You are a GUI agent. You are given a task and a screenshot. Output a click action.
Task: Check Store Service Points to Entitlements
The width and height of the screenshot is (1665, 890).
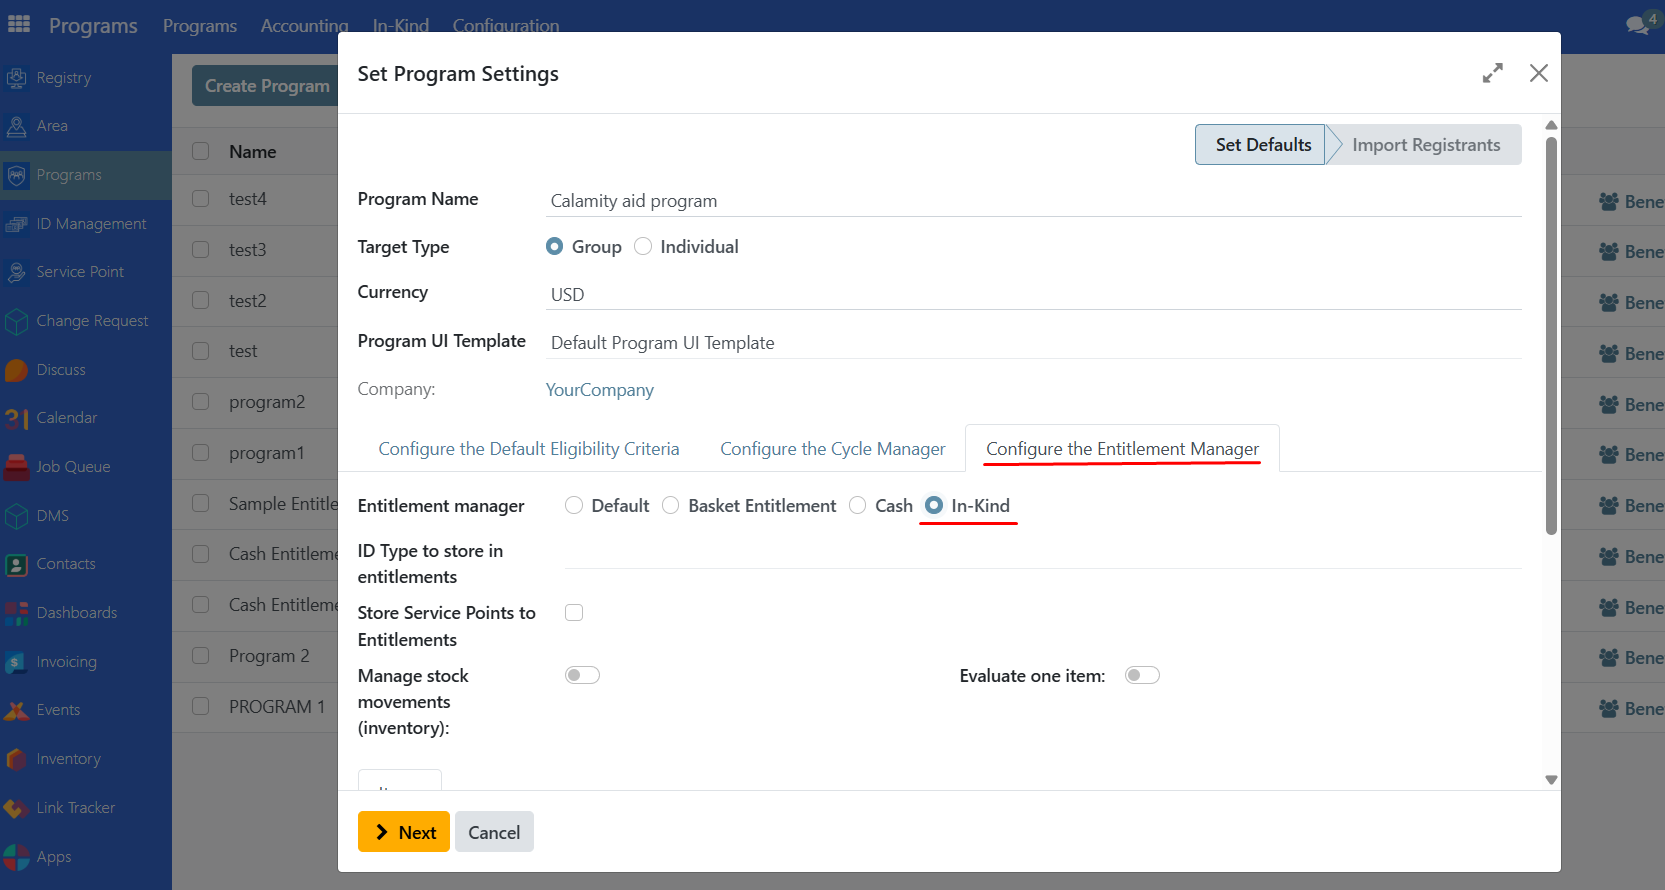pos(574,613)
